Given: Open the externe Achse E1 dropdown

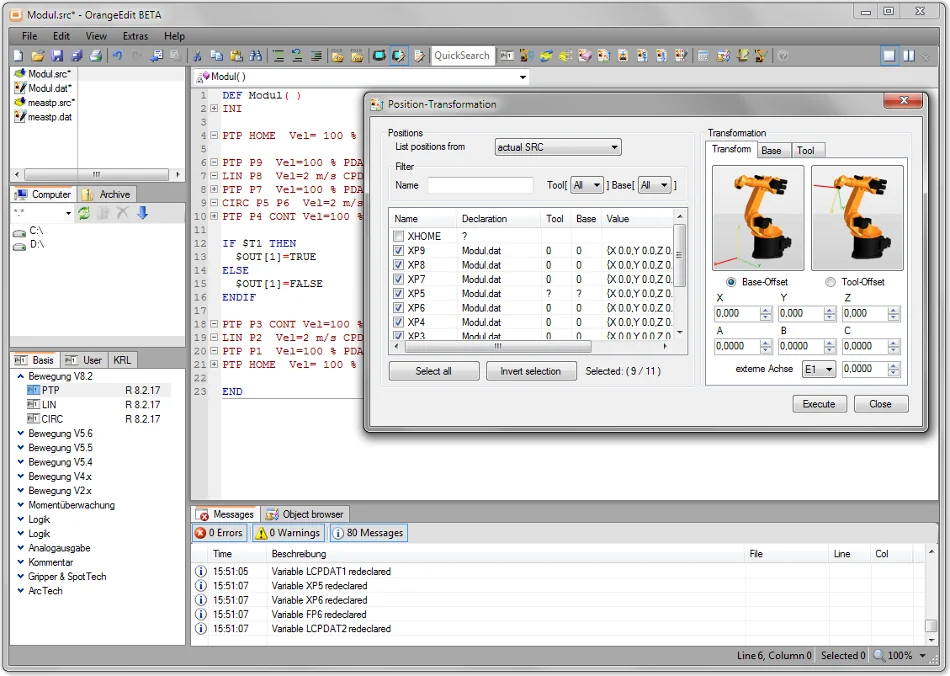Looking at the screenshot, I should pos(819,369).
